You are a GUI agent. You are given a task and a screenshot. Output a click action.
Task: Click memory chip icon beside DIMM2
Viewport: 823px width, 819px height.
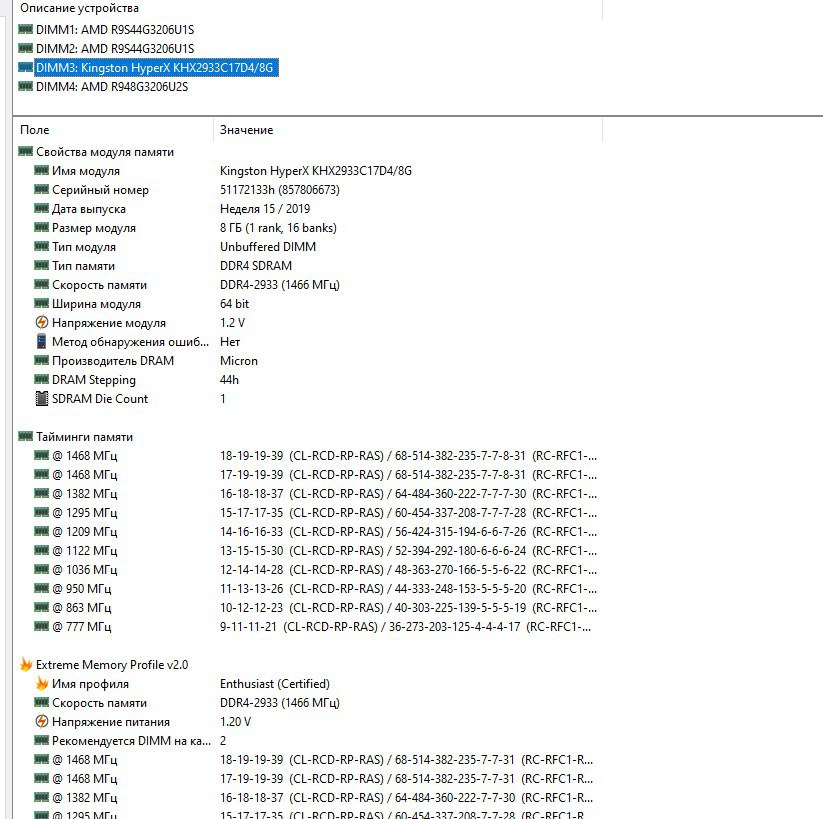pos(25,48)
